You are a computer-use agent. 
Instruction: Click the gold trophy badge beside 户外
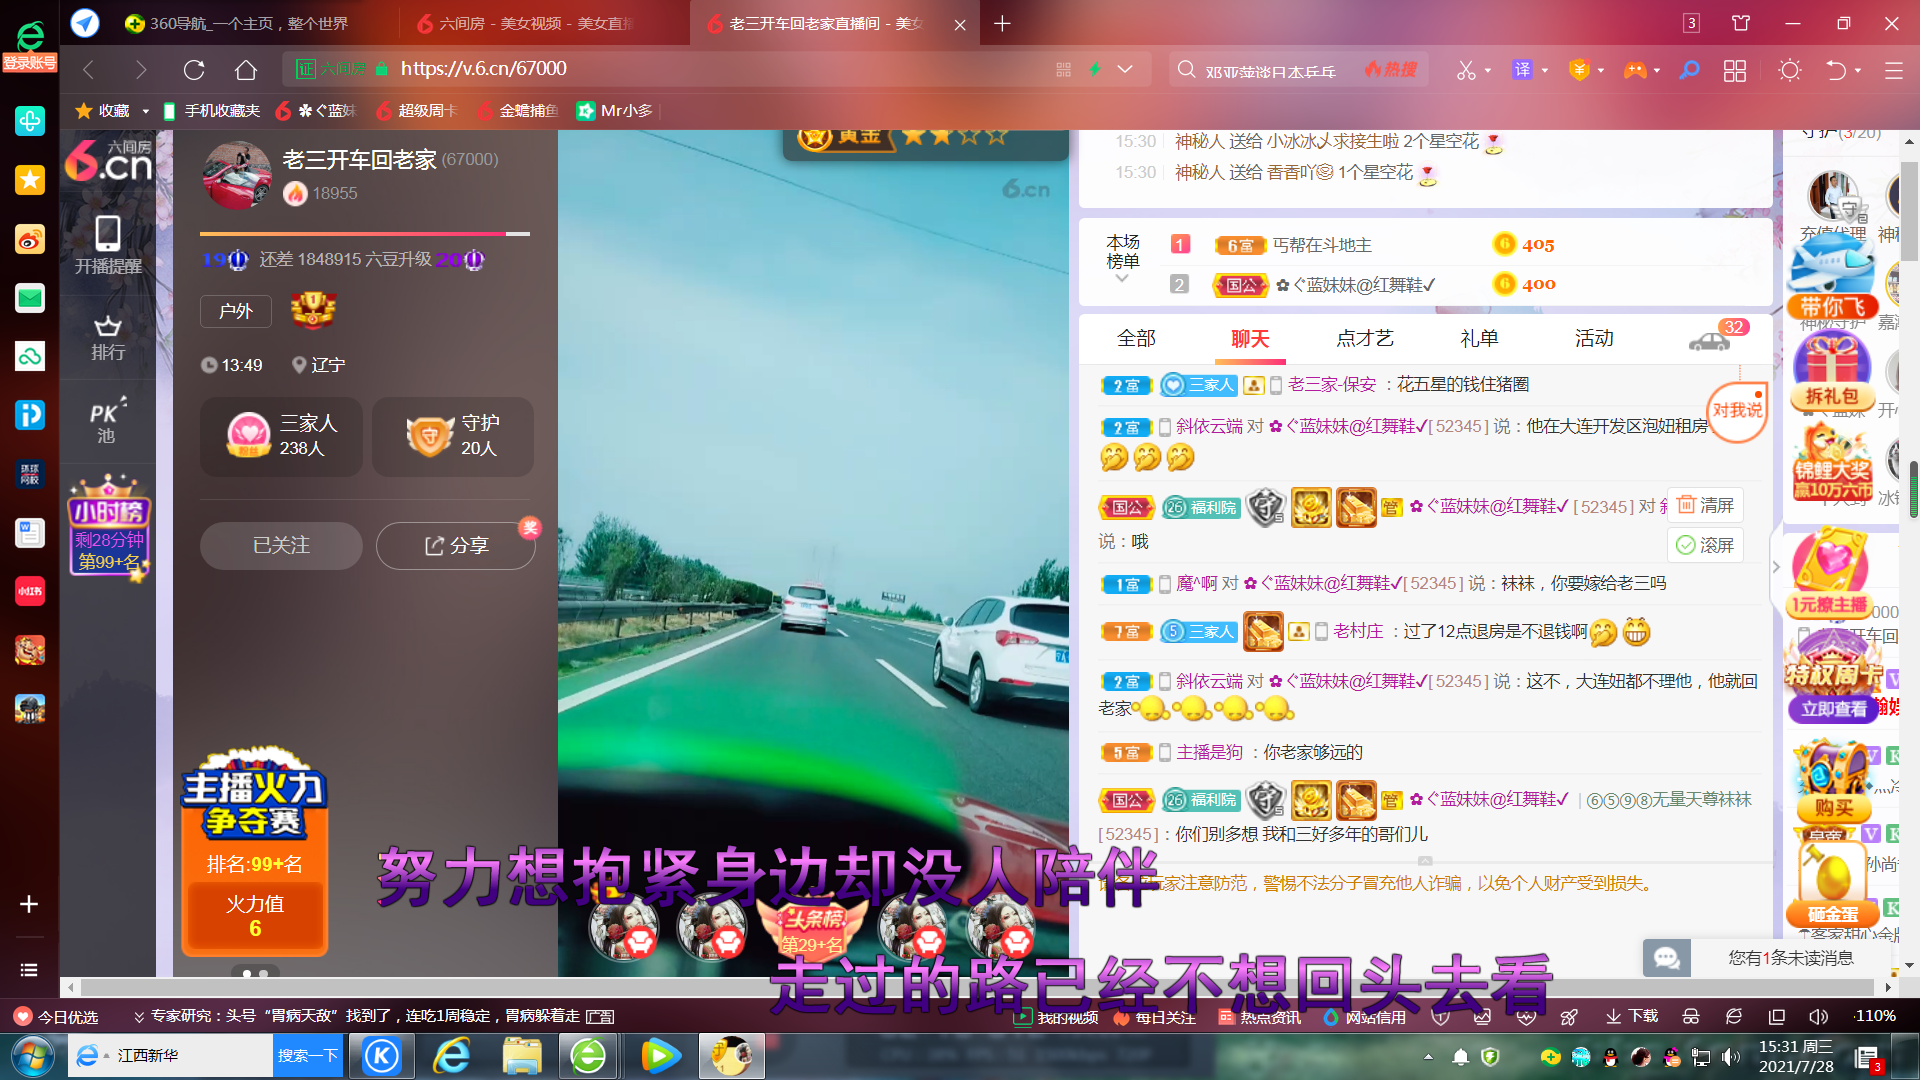pos(313,310)
